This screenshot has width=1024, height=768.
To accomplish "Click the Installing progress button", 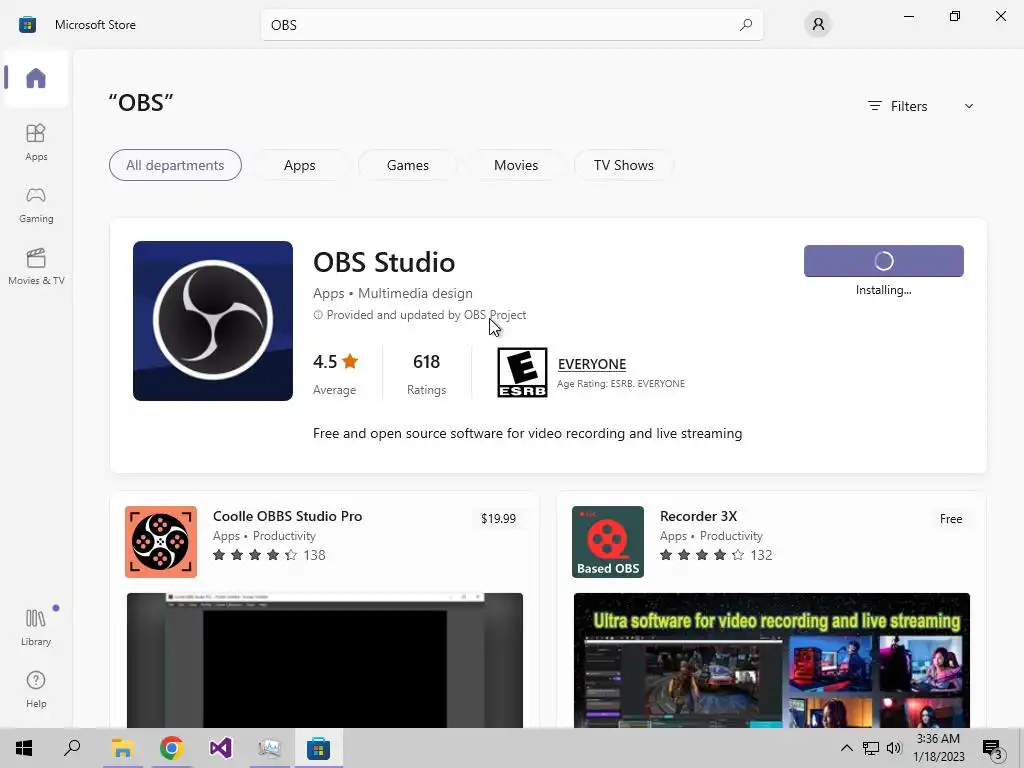I will click(x=884, y=261).
